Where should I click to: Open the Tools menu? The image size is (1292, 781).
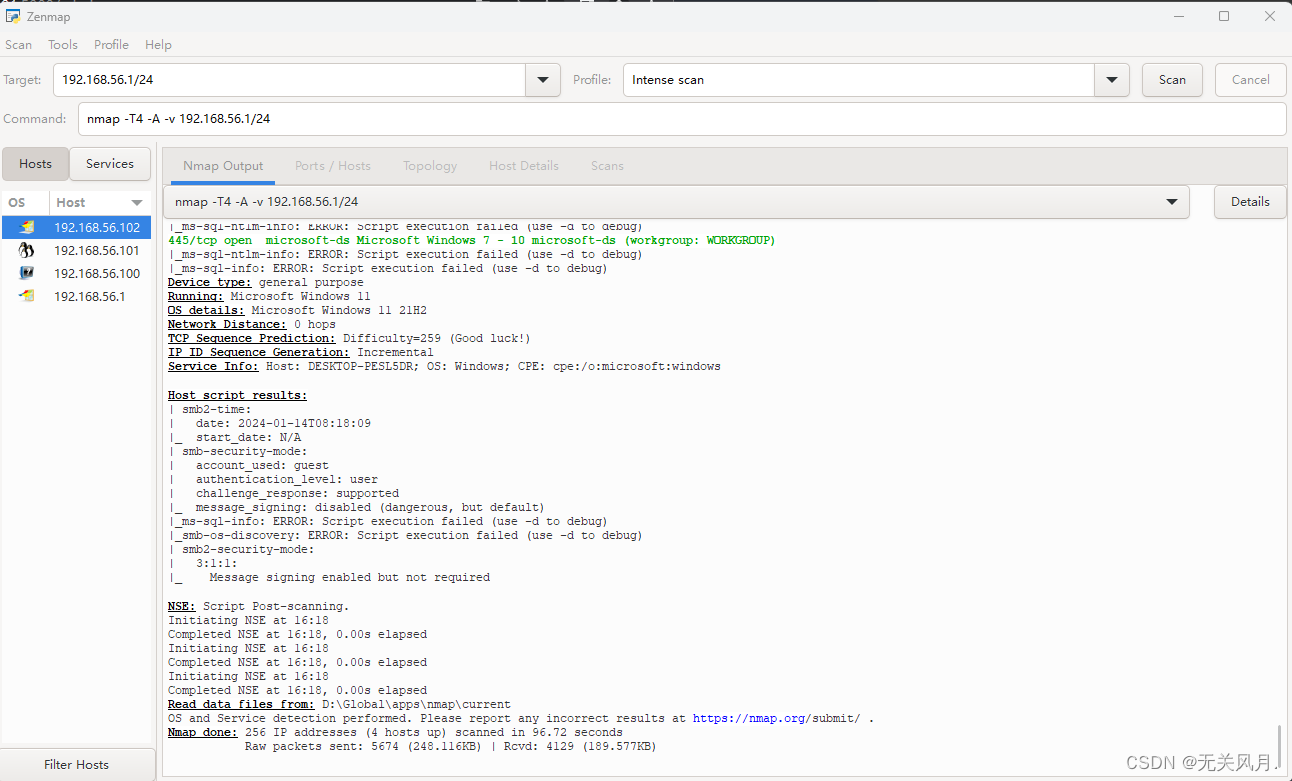(63, 44)
